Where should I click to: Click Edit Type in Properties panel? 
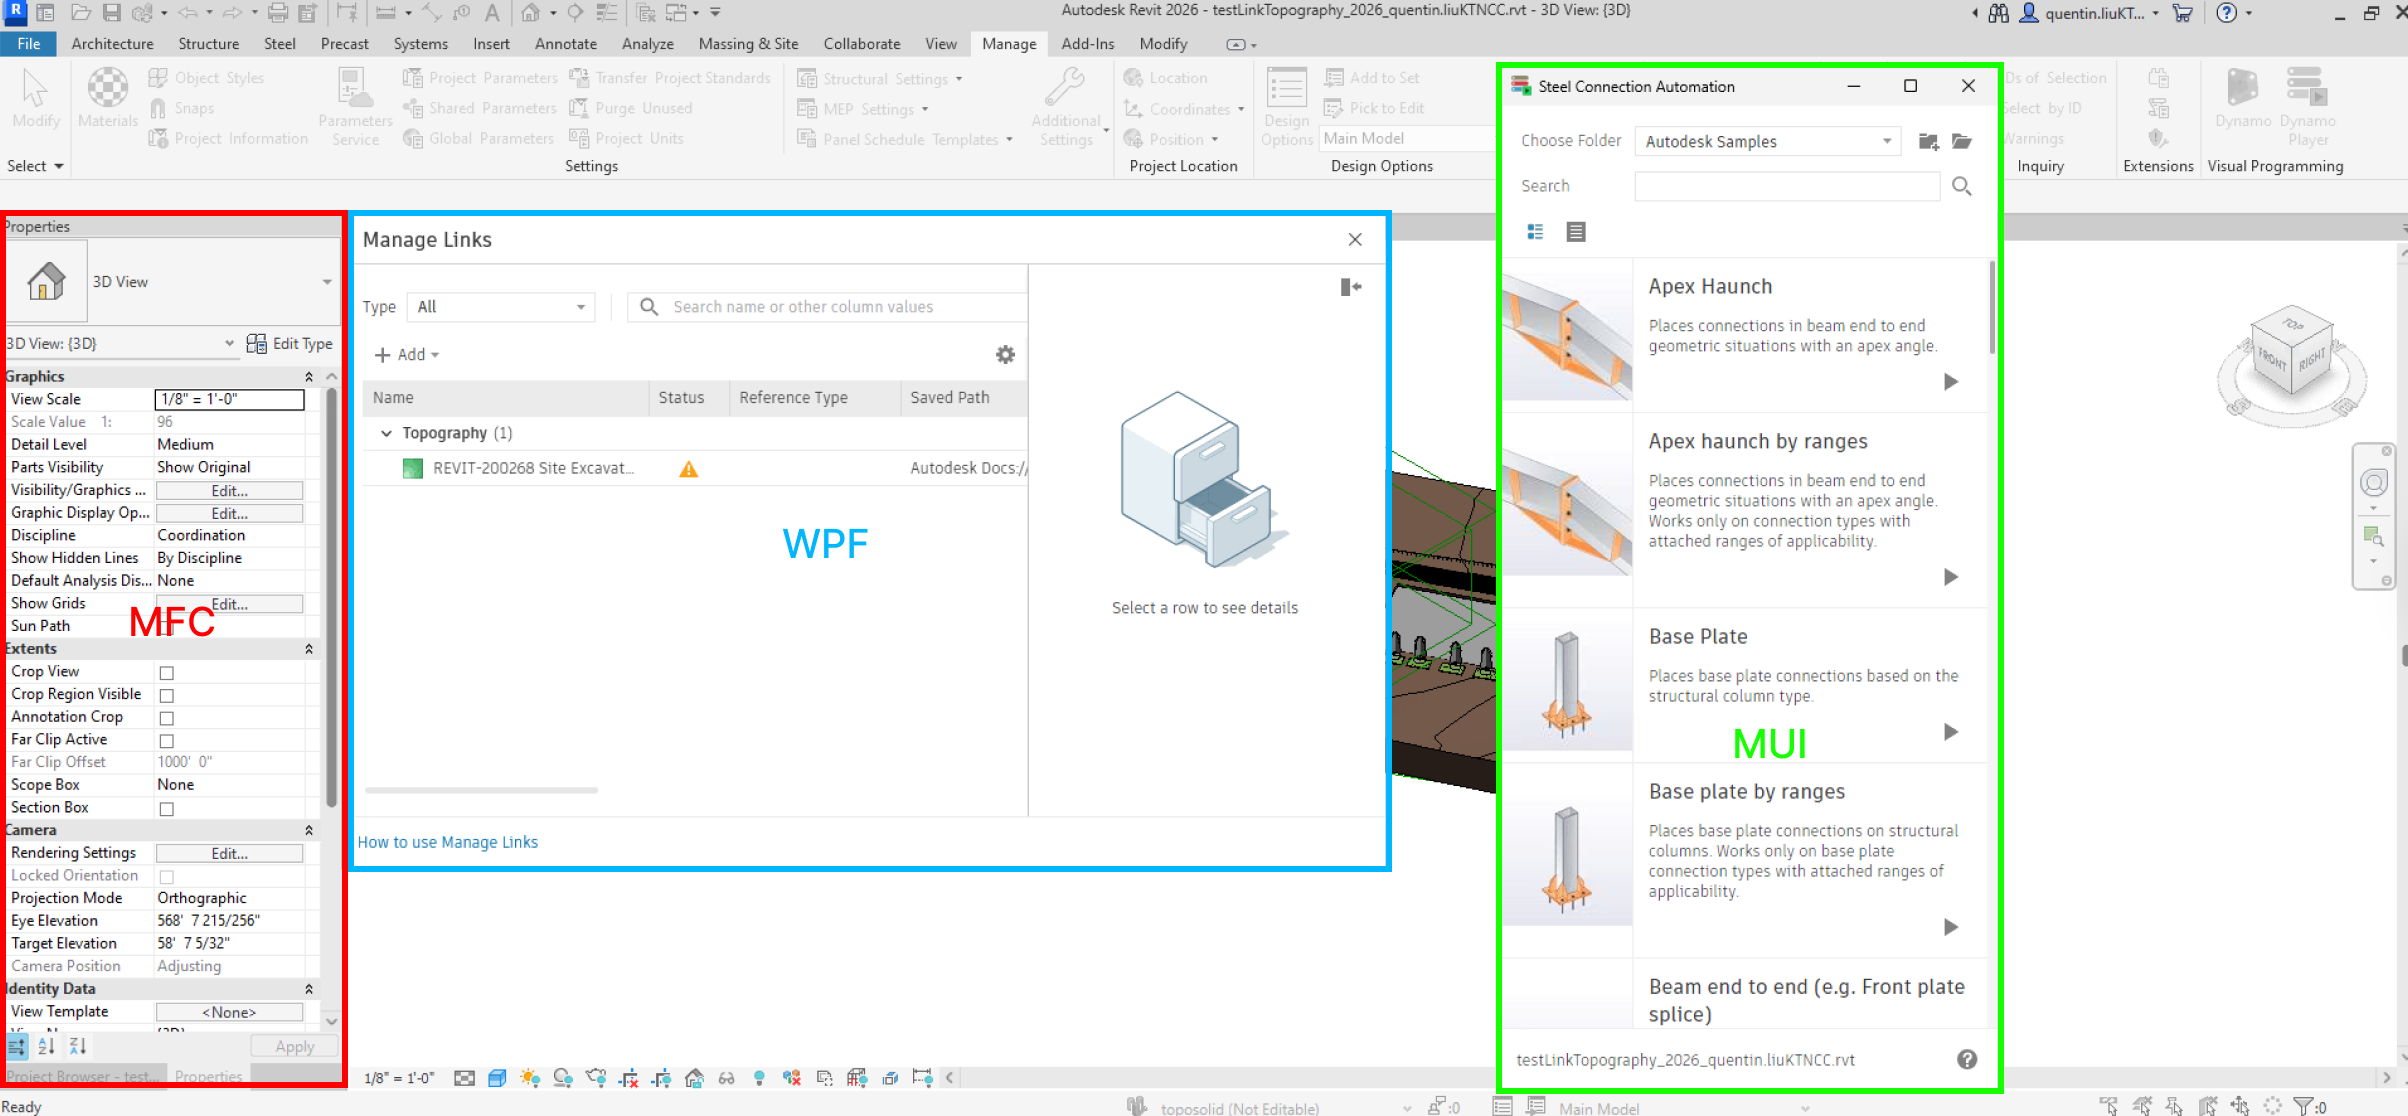[290, 344]
